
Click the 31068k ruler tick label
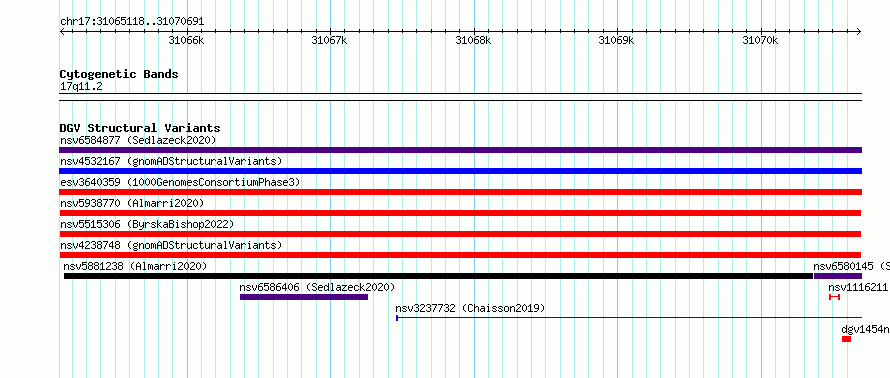[x=473, y=41]
